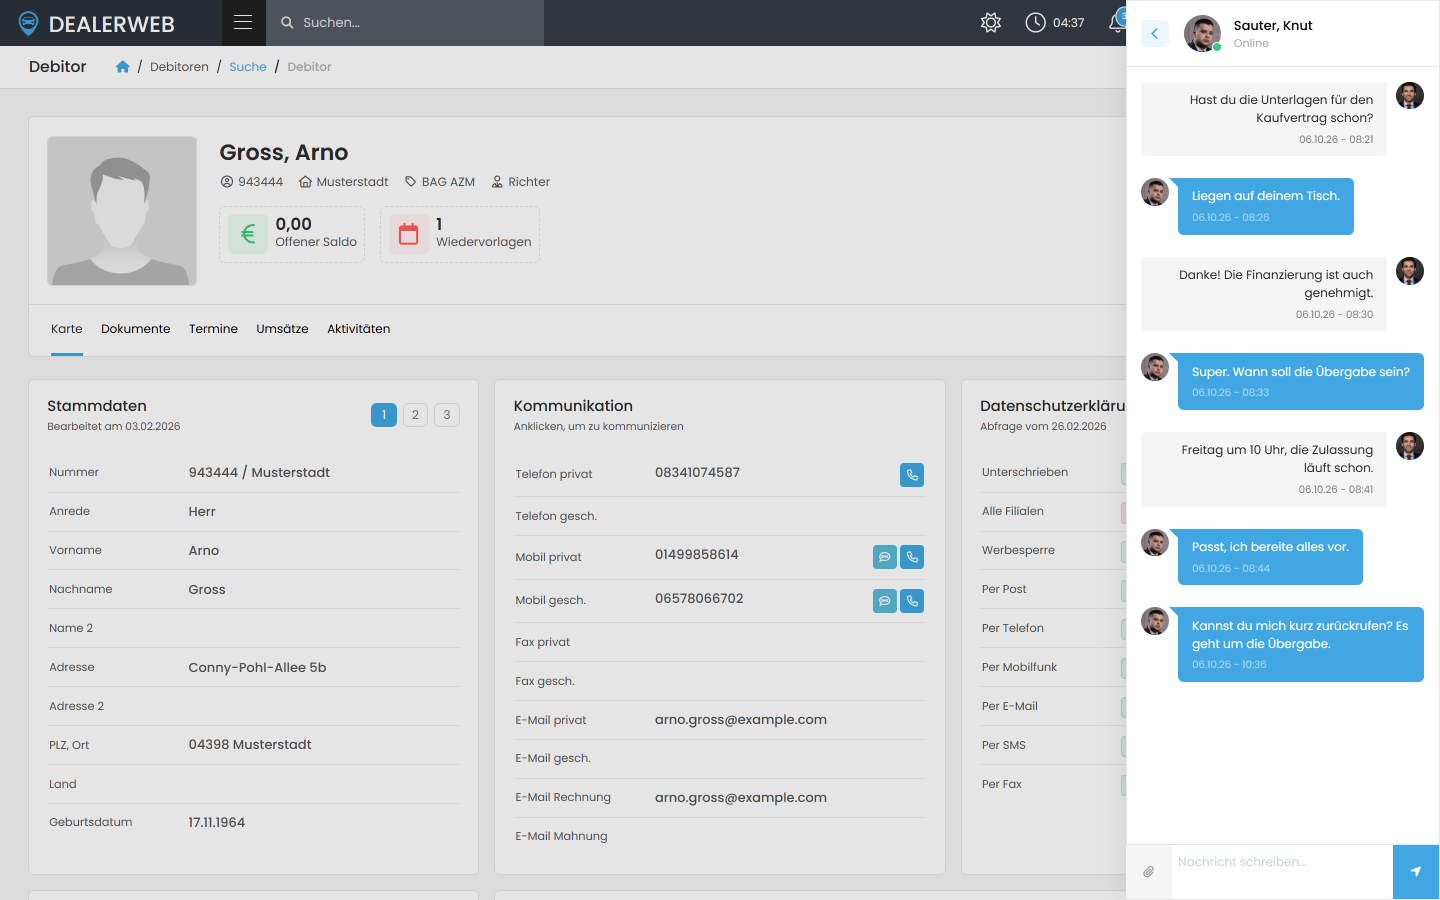Attach a file with the paperclip icon
This screenshot has height=900, width=1440.
1149,872
